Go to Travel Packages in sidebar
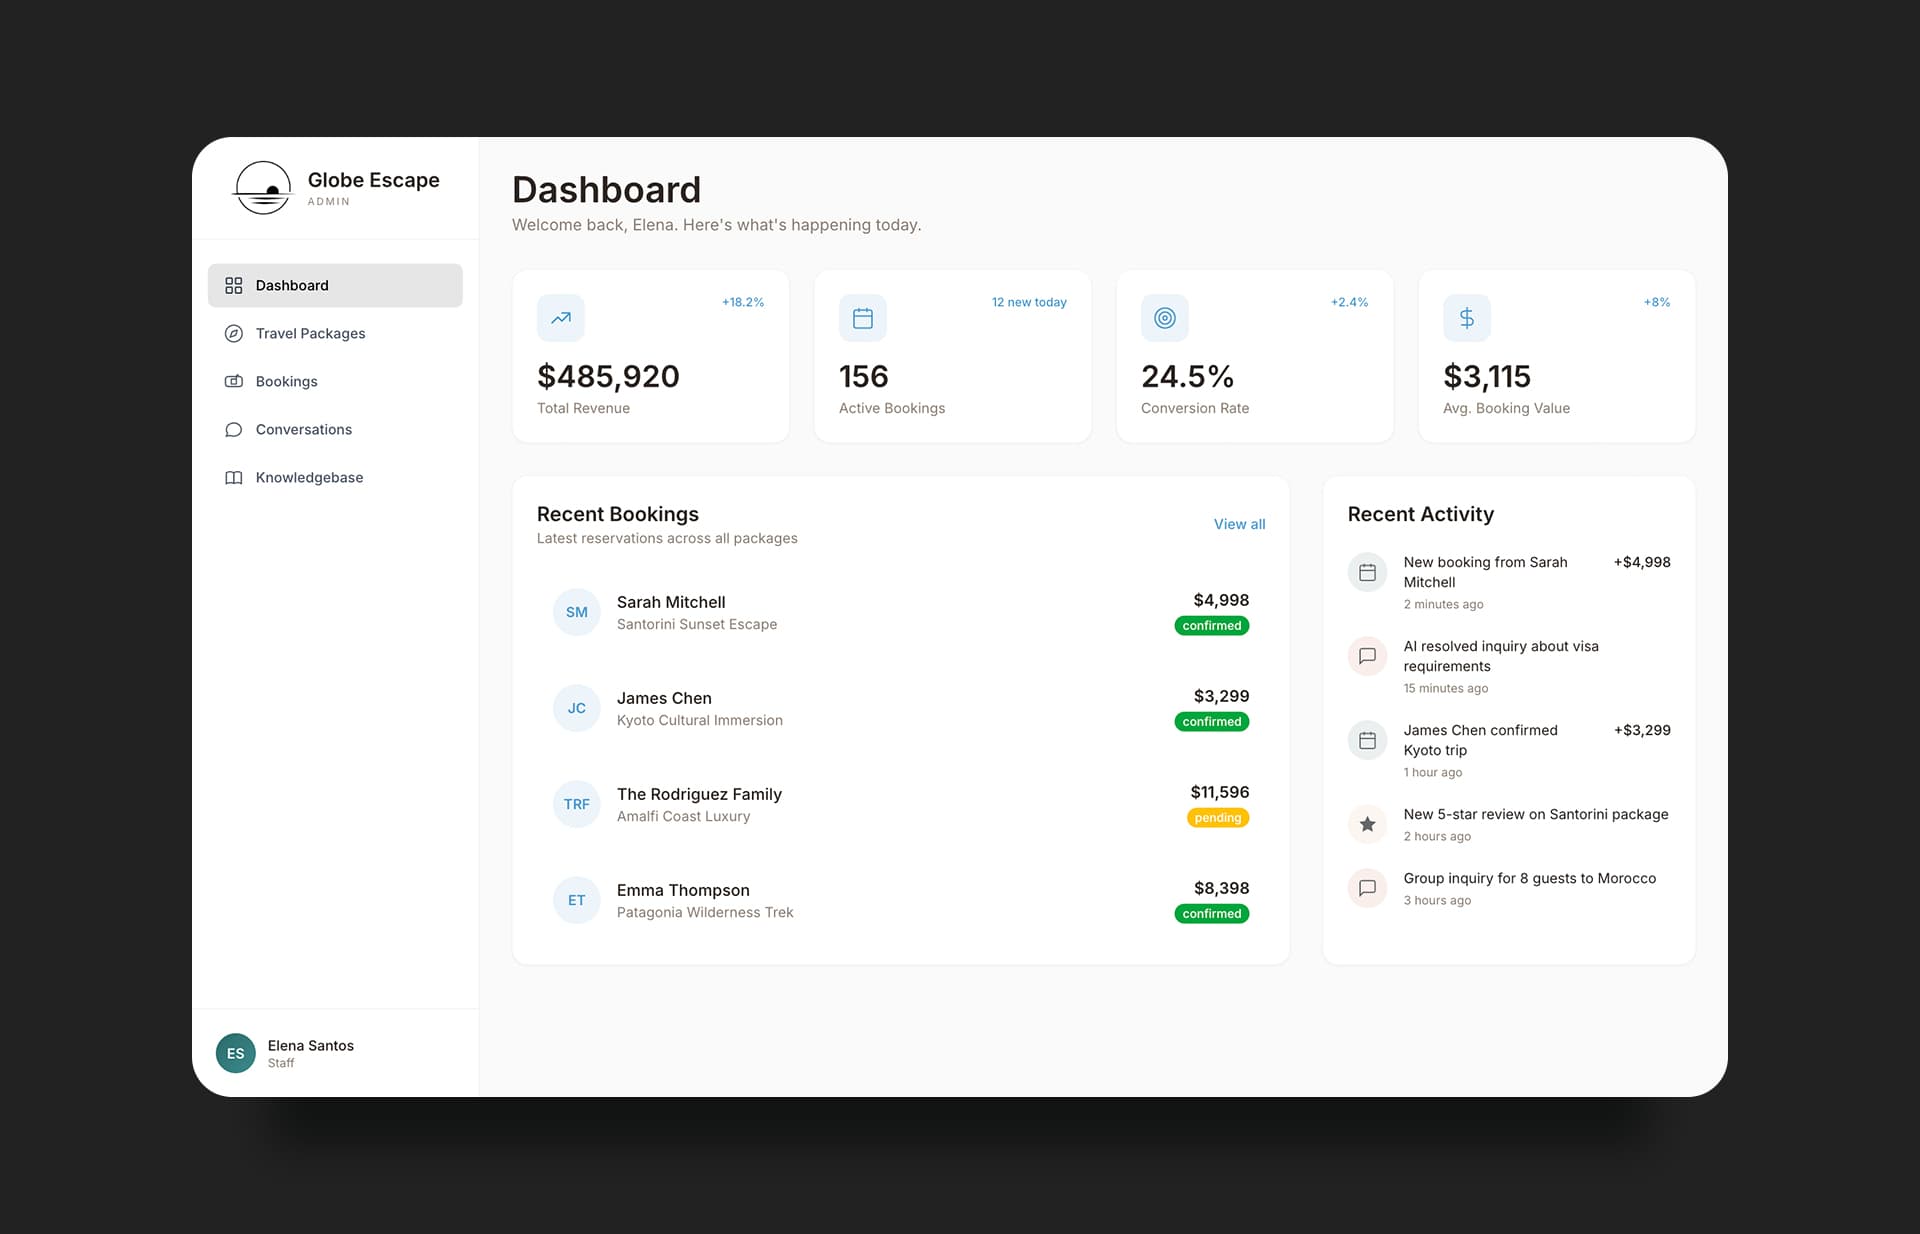This screenshot has height=1234, width=1920. click(310, 333)
